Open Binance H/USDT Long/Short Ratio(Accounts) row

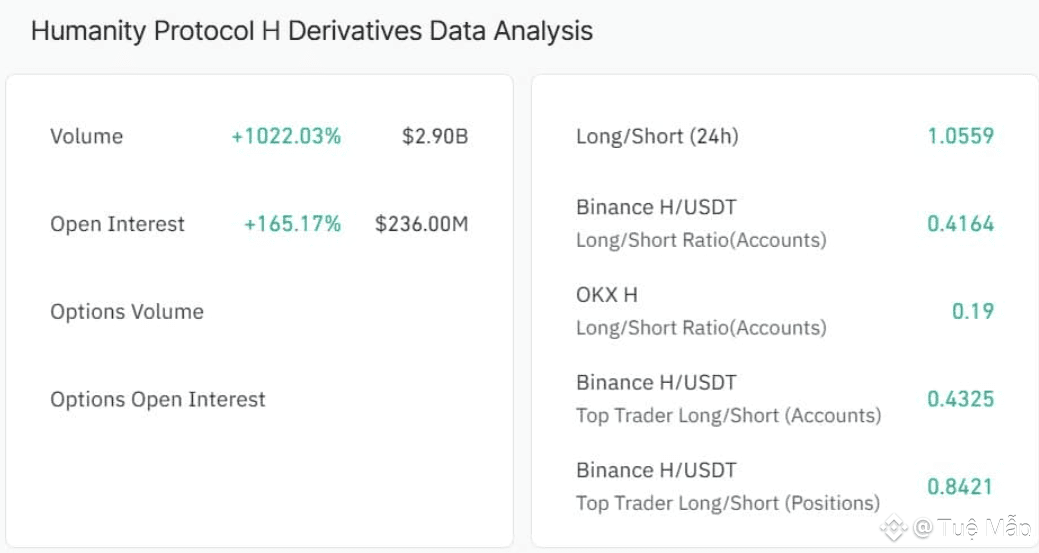(701, 223)
